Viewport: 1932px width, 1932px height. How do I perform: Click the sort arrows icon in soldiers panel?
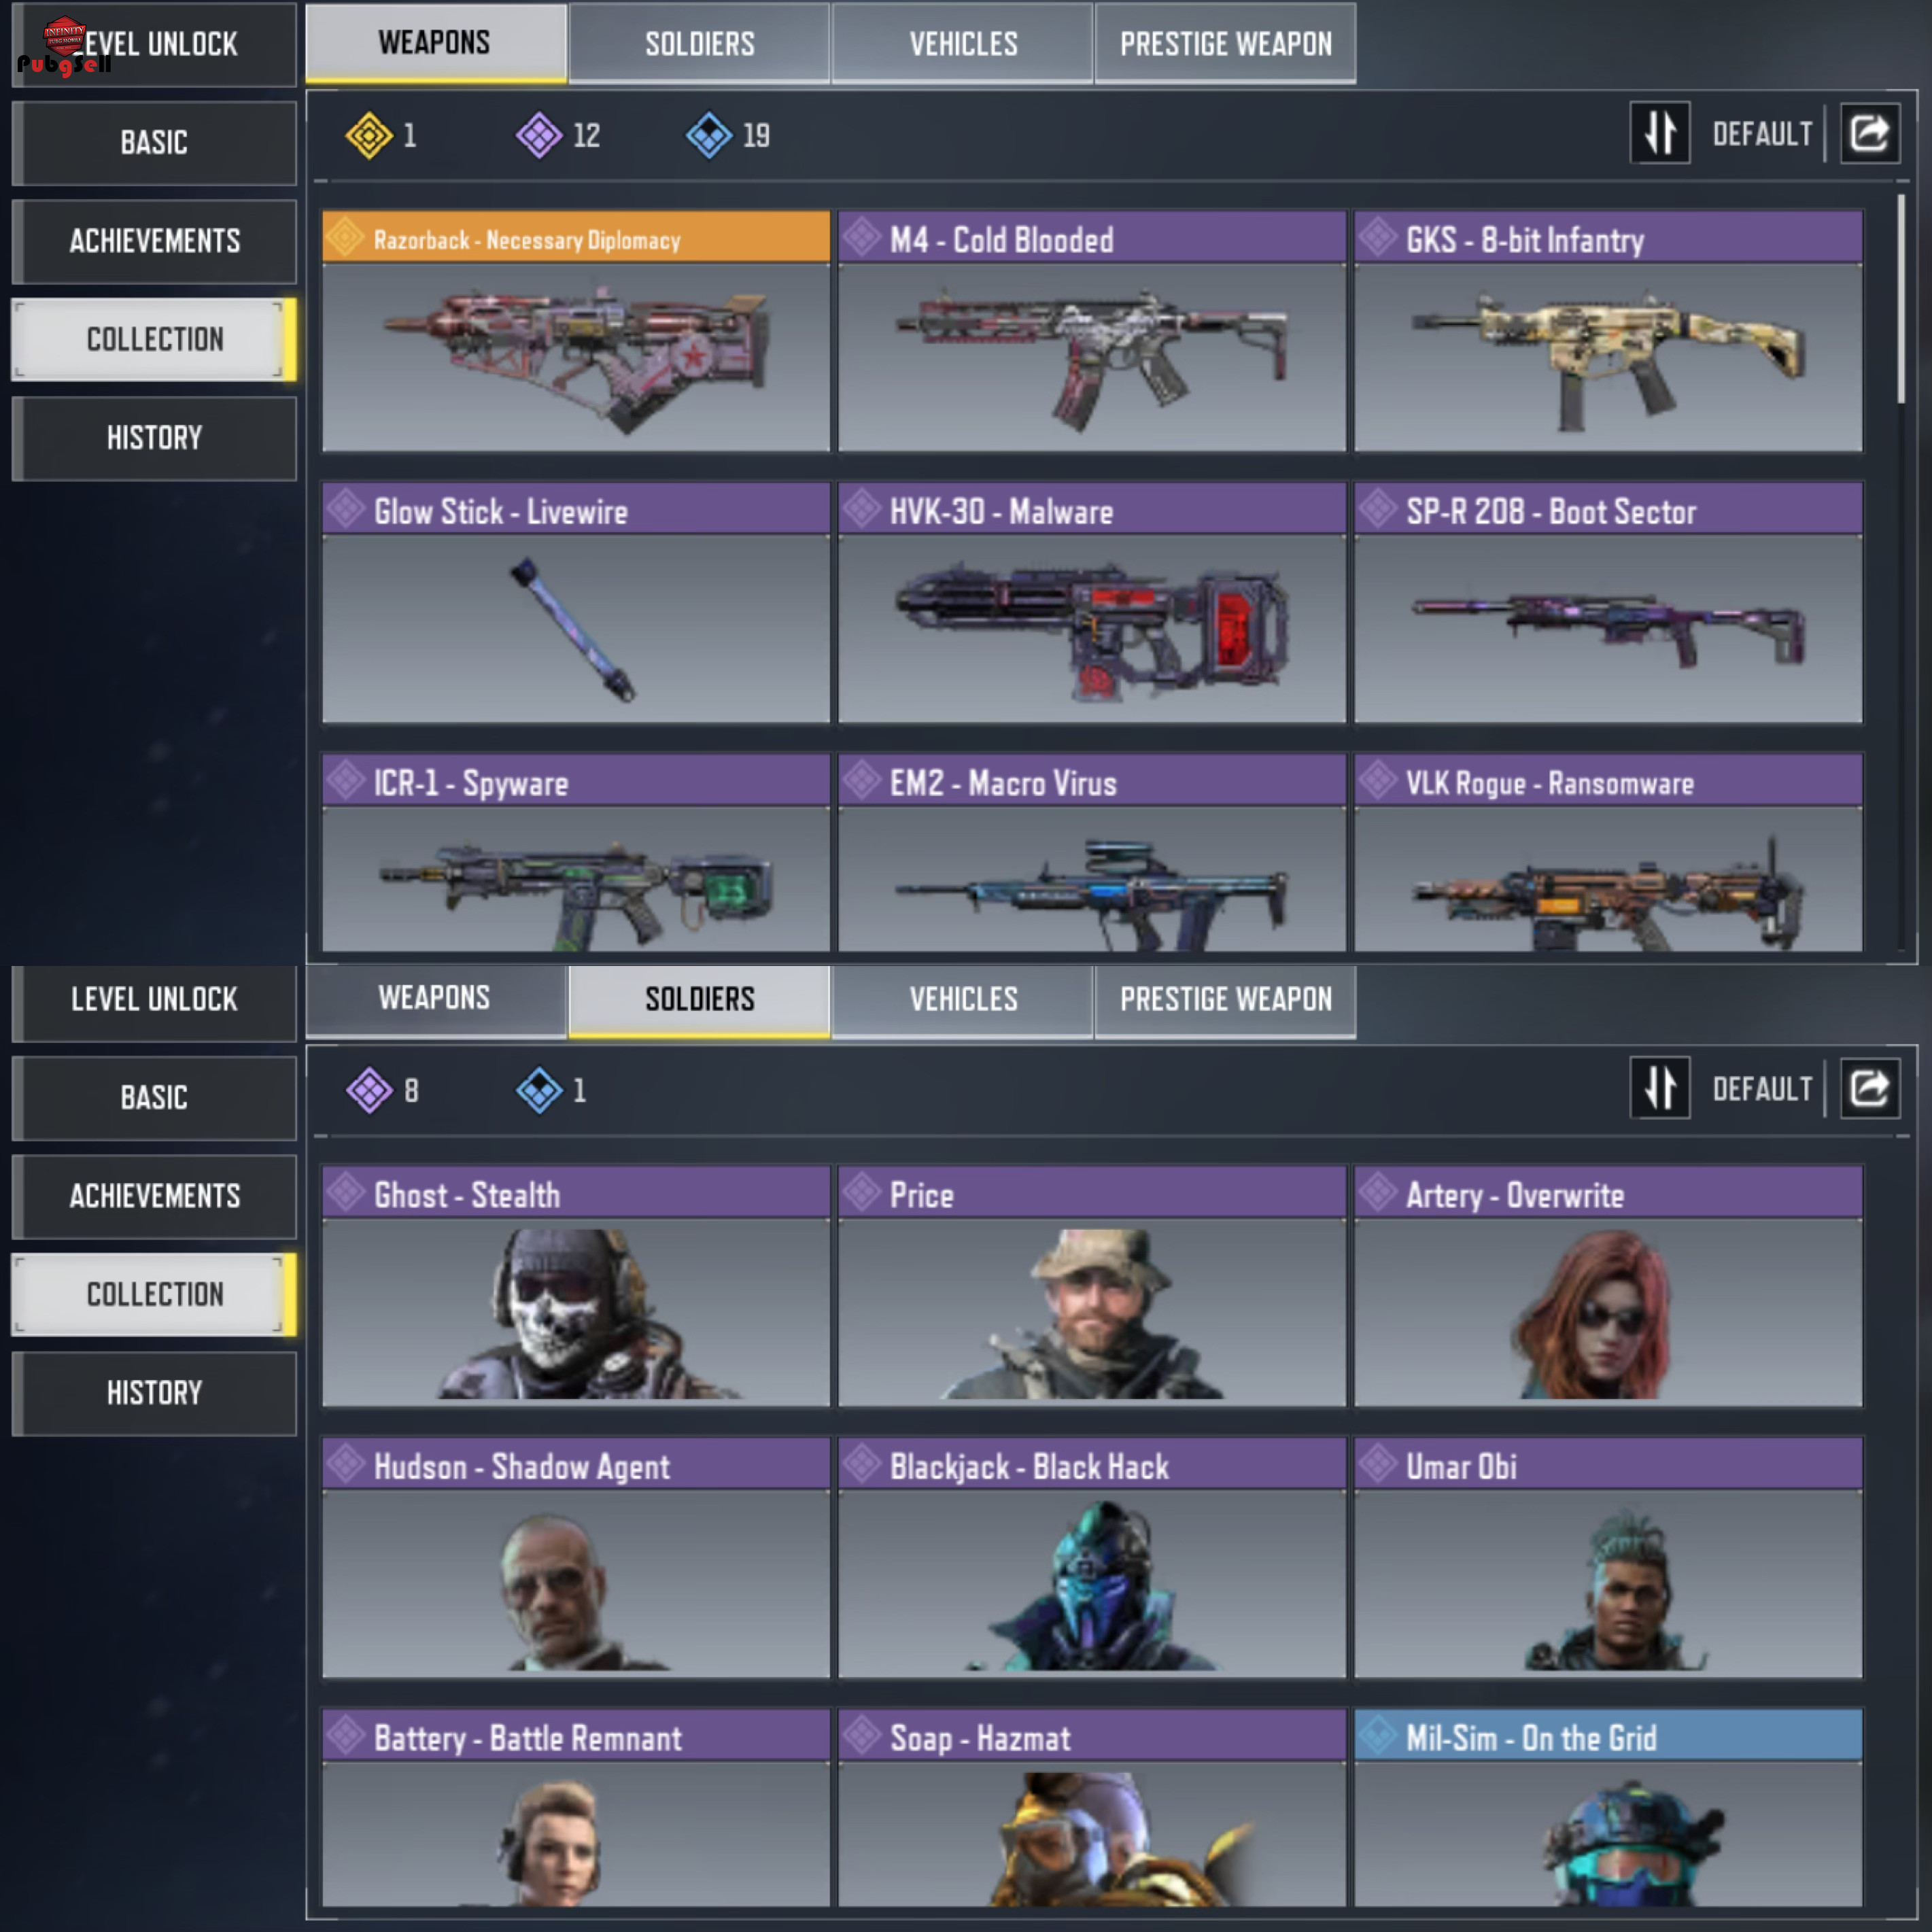point(1660,1088)
